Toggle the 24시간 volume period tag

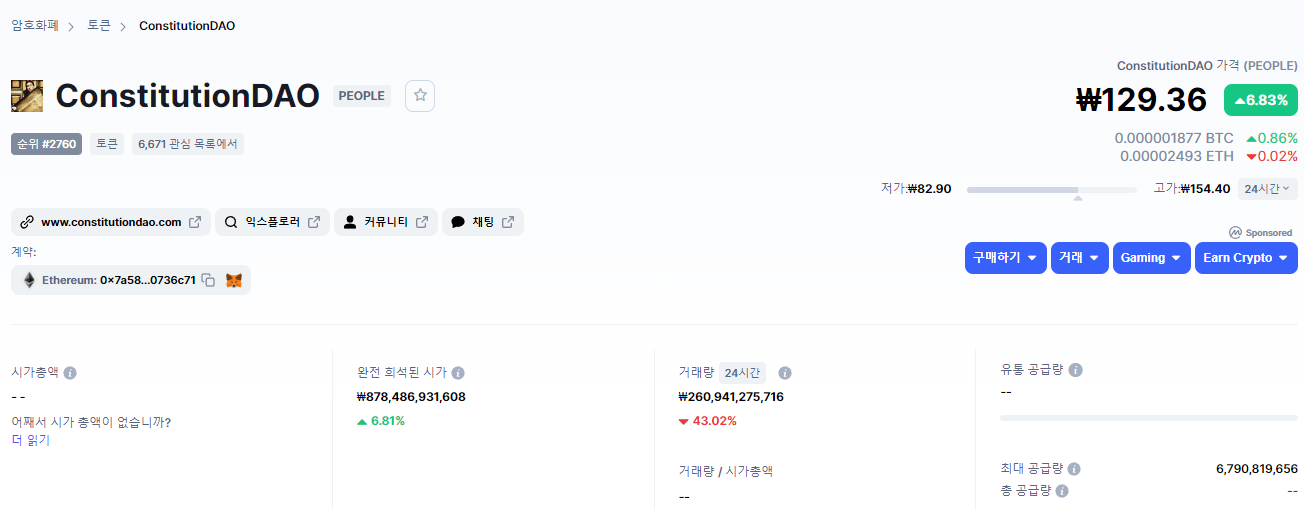(x=742, y=373)
